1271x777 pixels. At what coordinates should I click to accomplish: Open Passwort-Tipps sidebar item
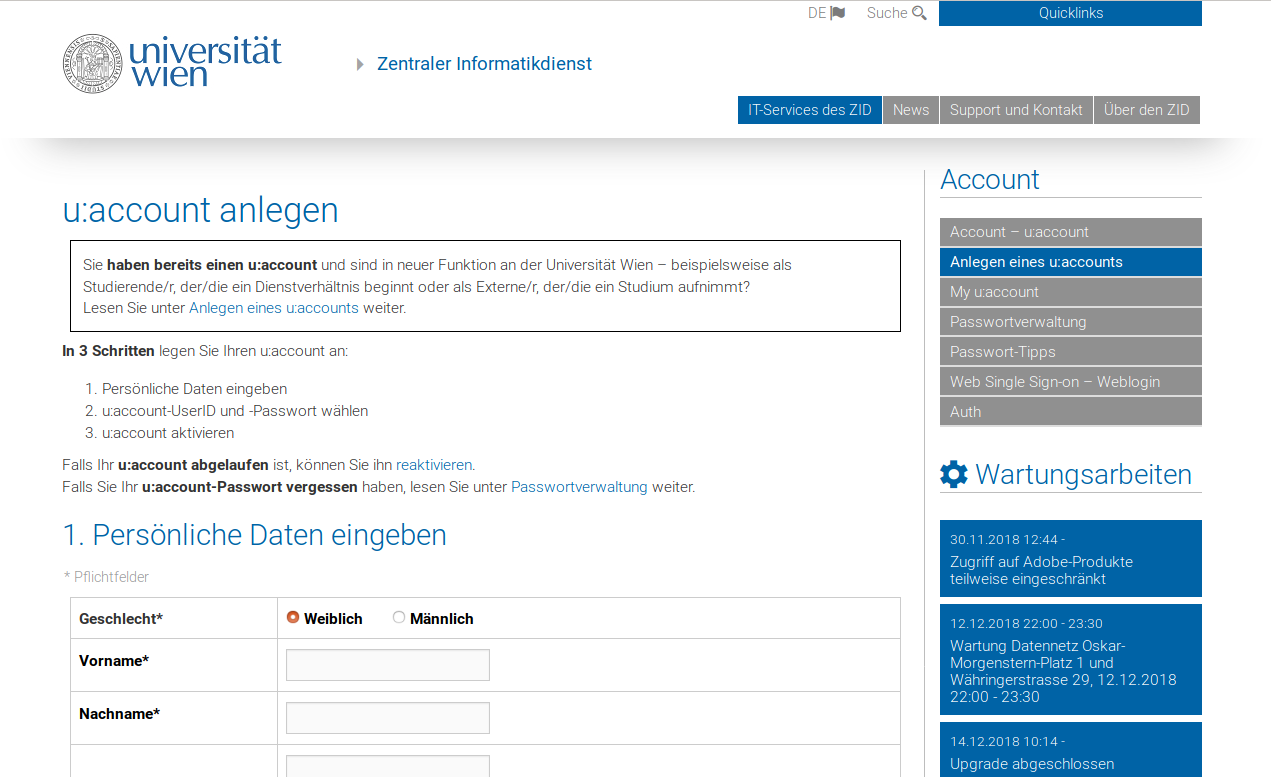(1071, 352)
